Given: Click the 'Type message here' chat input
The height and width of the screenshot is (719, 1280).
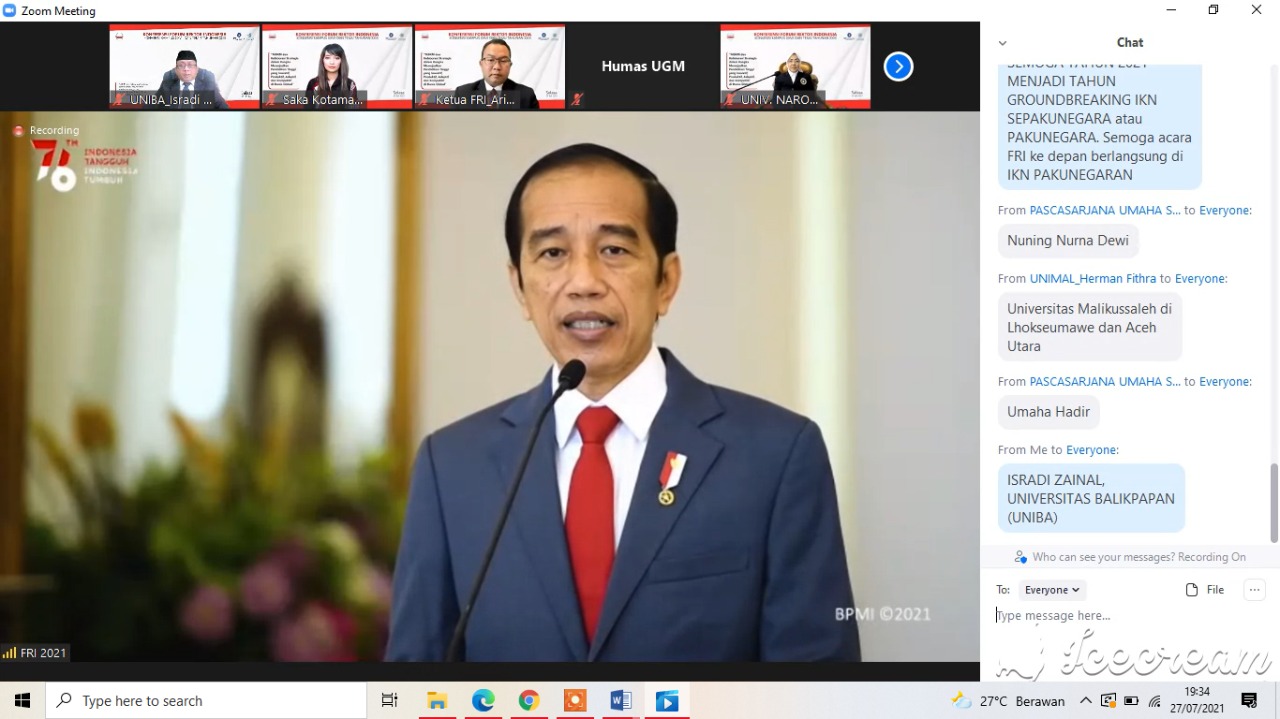Looking at the screenshot, I should 1120,616.
